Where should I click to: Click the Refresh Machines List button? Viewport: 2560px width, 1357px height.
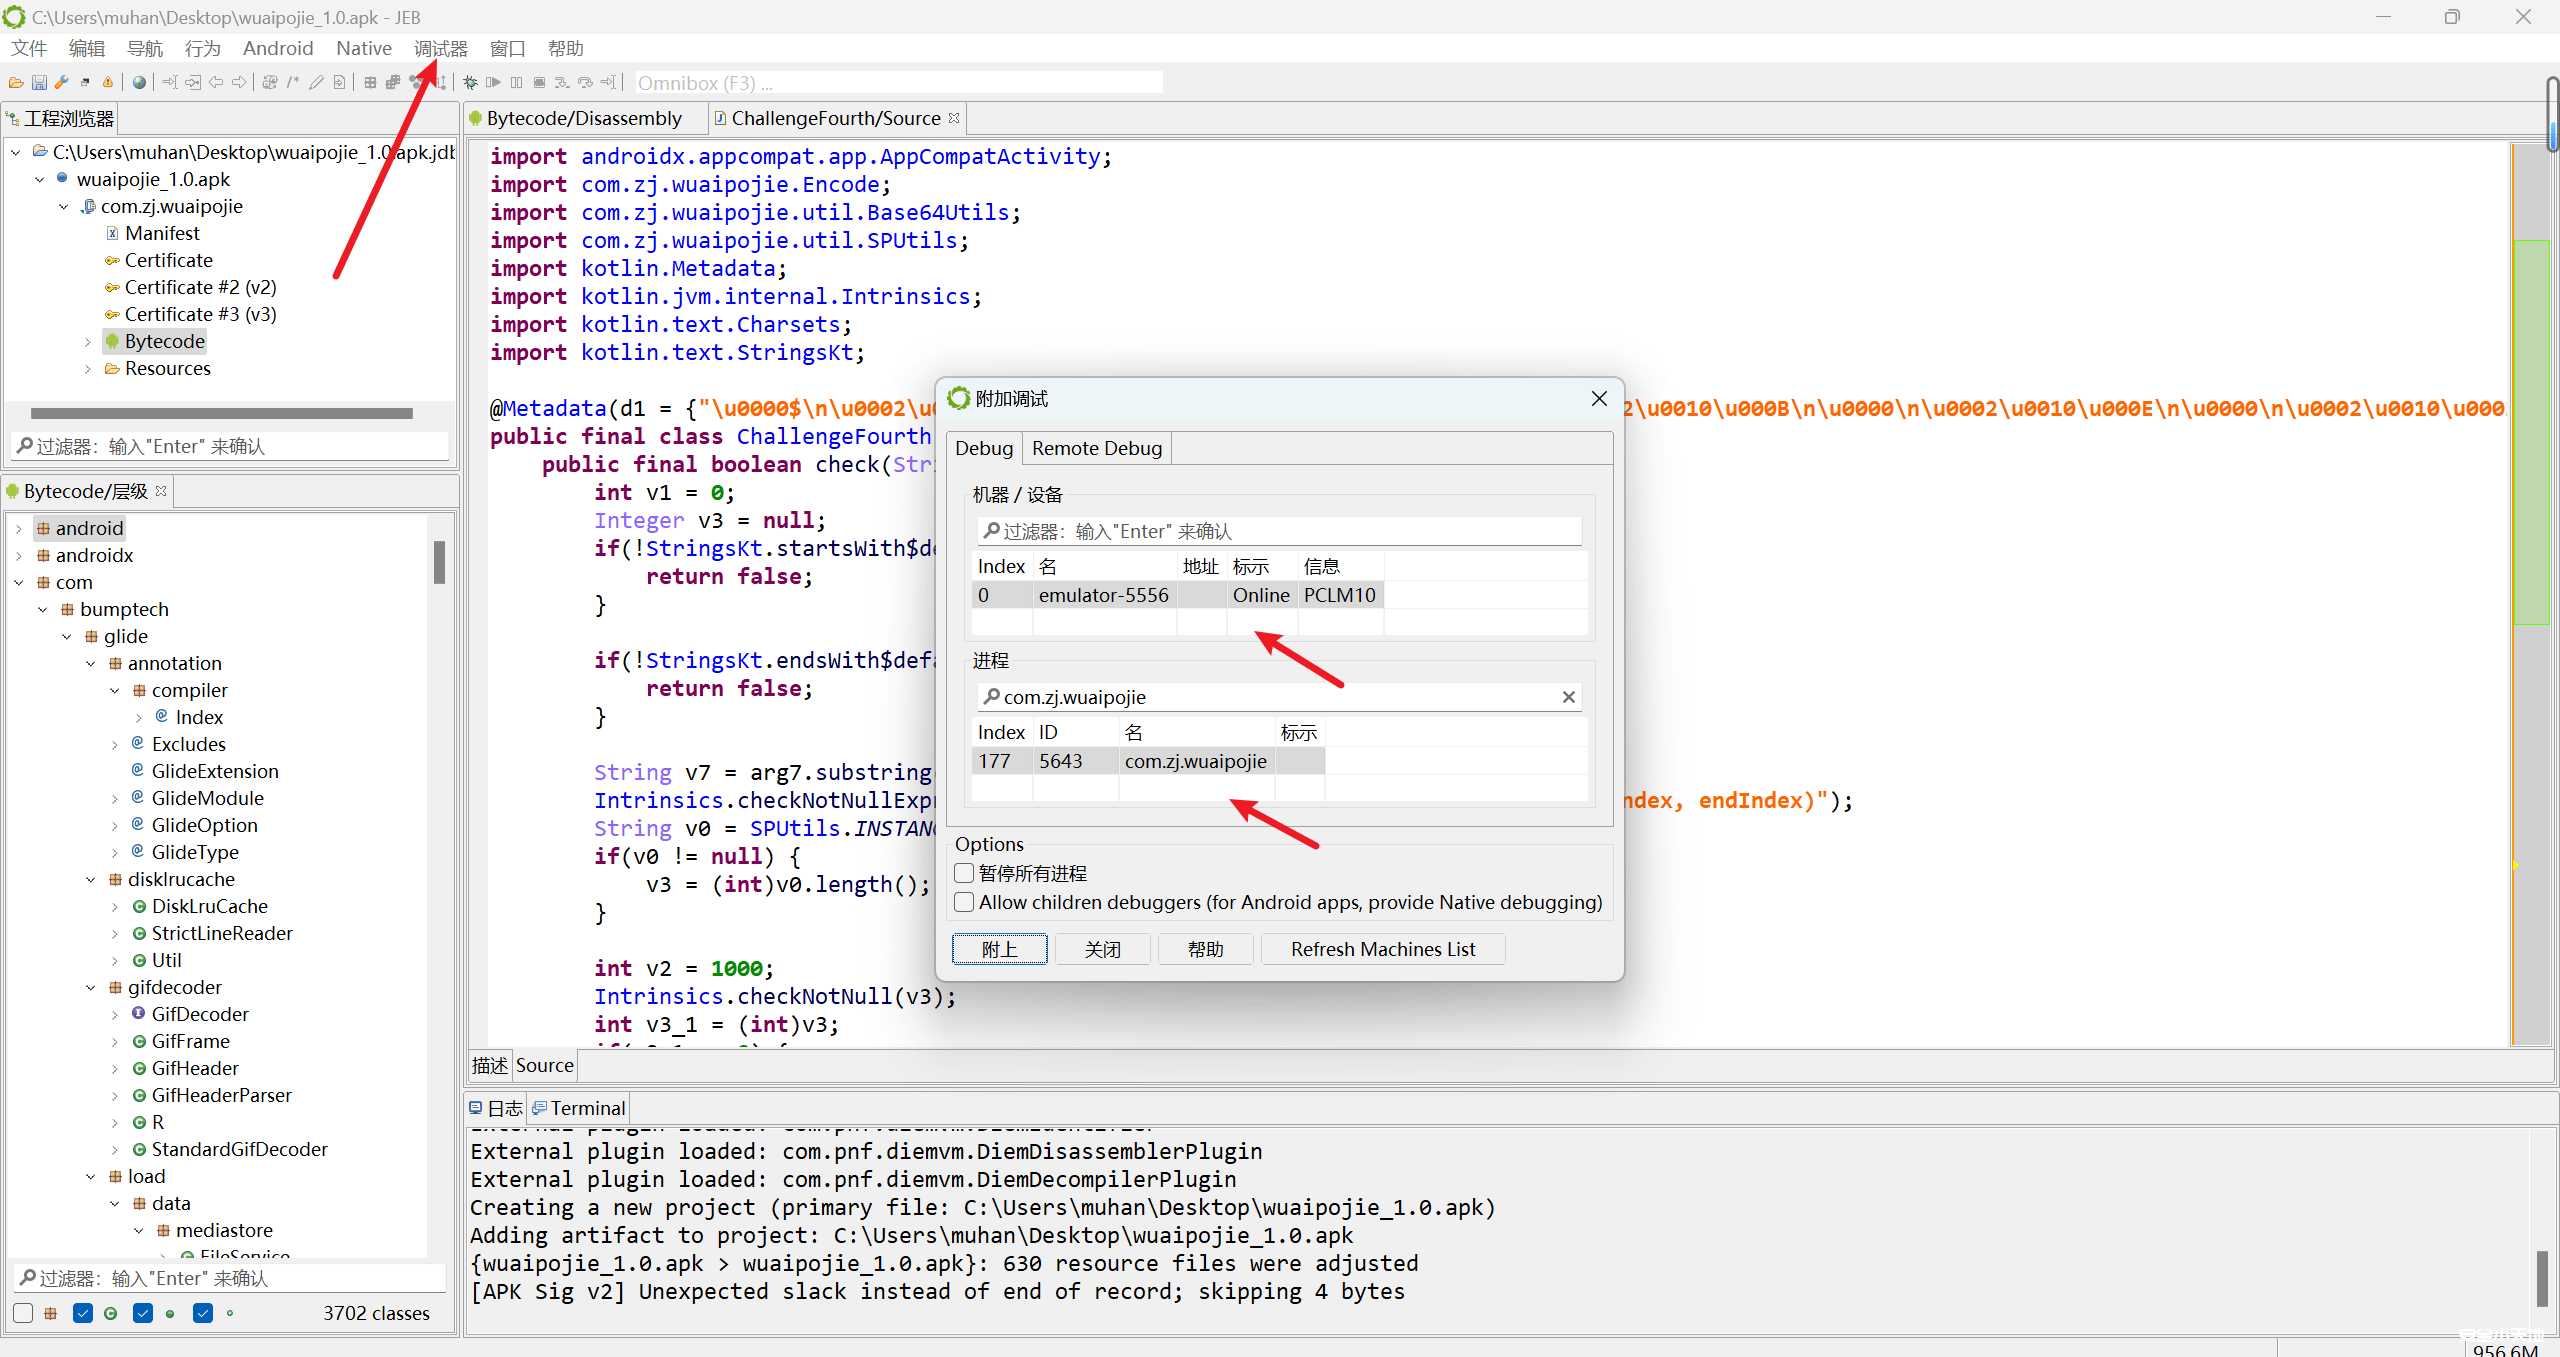[x=1382, y=949]
